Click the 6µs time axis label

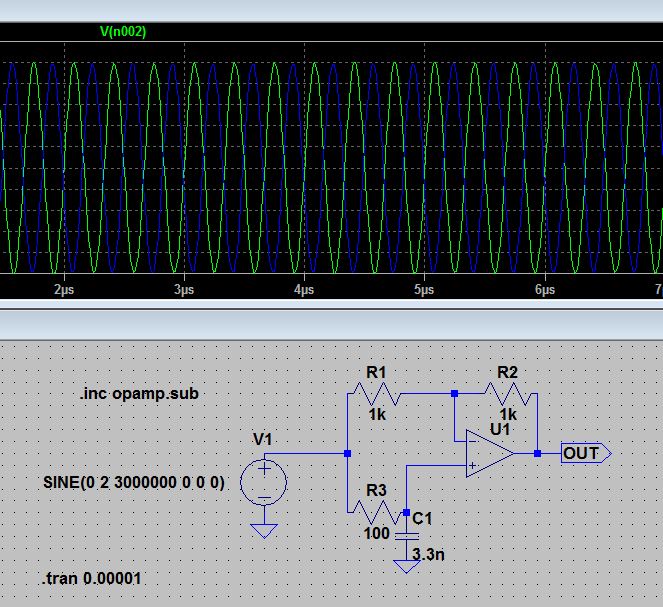[545, 290]
